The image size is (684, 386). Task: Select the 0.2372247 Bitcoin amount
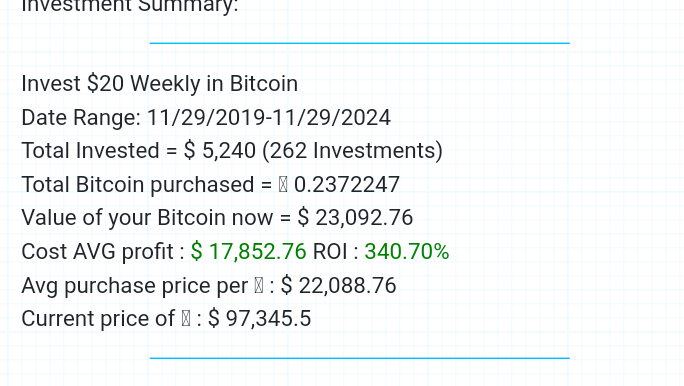point(347,184)
